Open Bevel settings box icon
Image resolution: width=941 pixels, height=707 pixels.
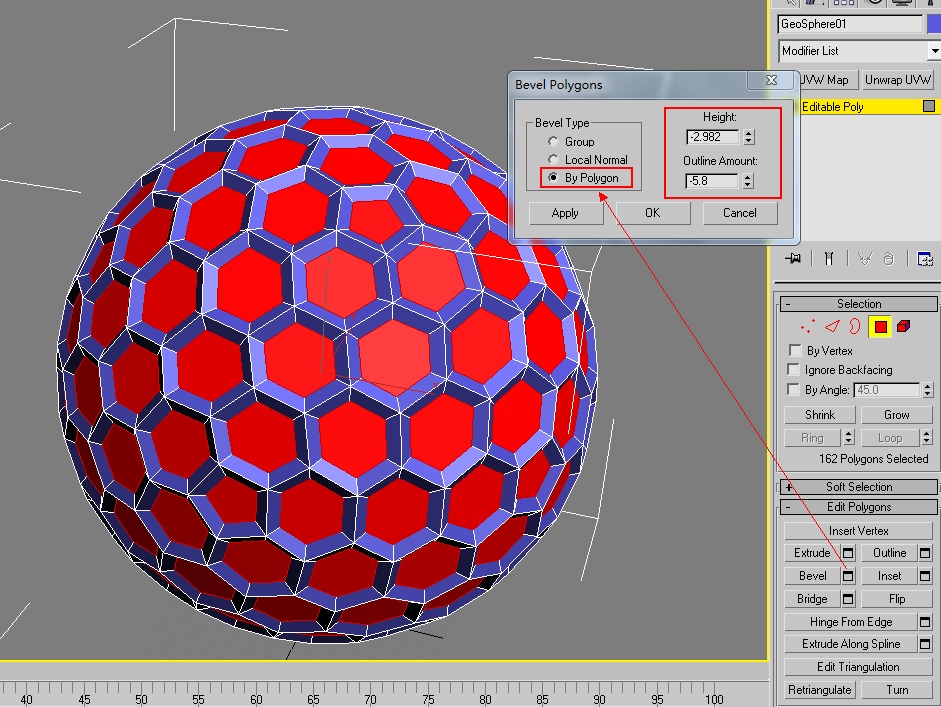point(848,576)
